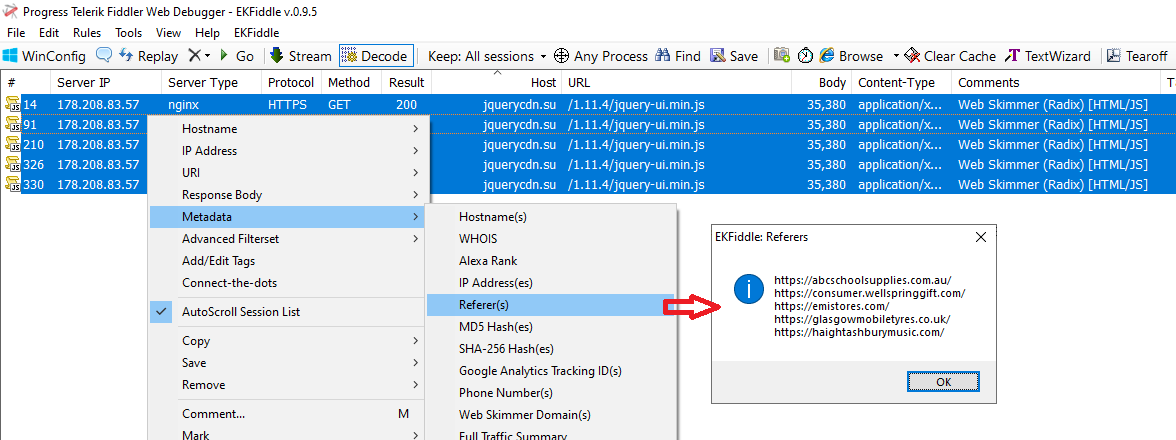Sort by Server IP column header
The height and width of the screenshot is (440, 1176).
click(106, 82)
